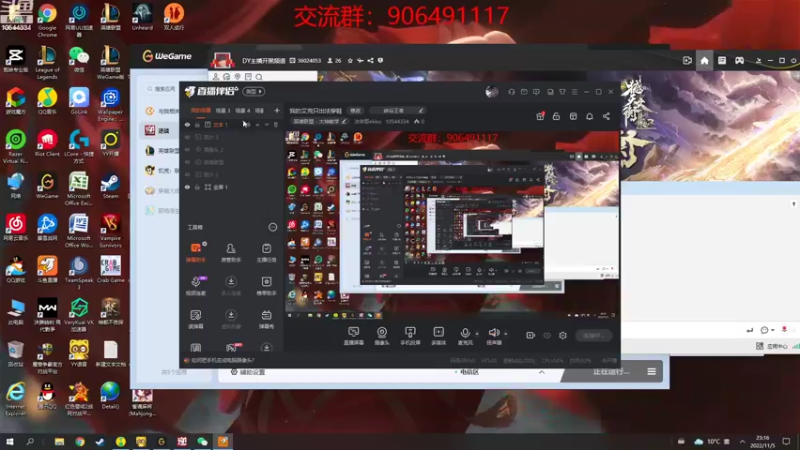
Task: Open the 房管助手 room manager tool
Action: [231, 253]
